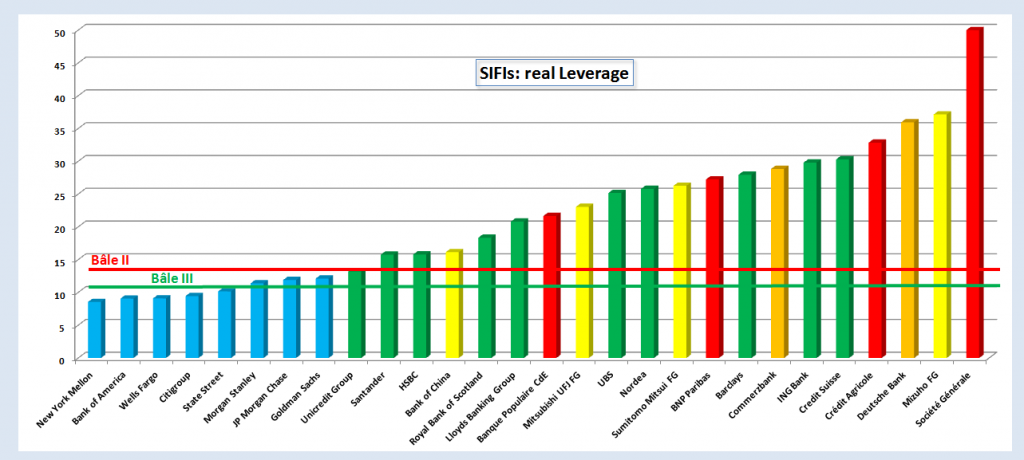Screen dimensions: 1024x460
Task: Click the Credit Suisse axis label
Action: click(822, 395)
